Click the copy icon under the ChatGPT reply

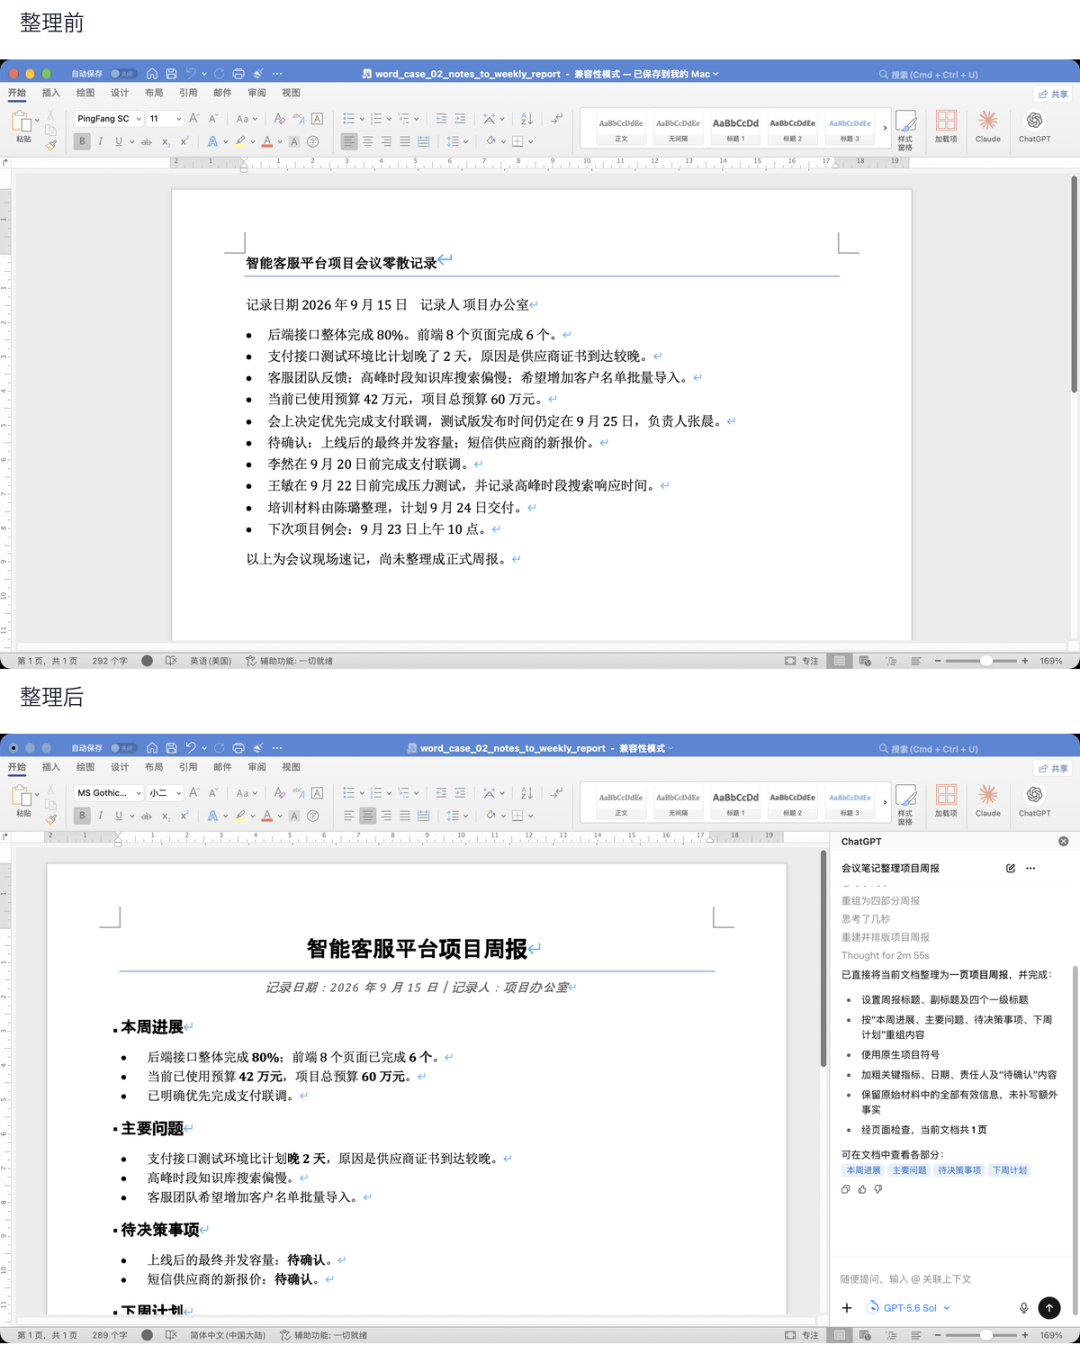click(x=846, y=1189)
